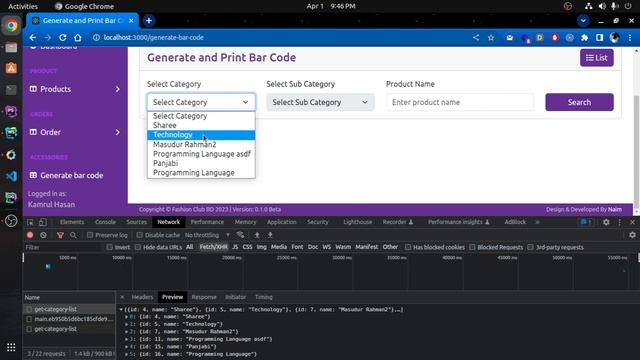This screenshot has width=640, height=360.
Task: Open Chrome from the Ubuntu dock
Action: pyautogui.click(x=11, y=25)
